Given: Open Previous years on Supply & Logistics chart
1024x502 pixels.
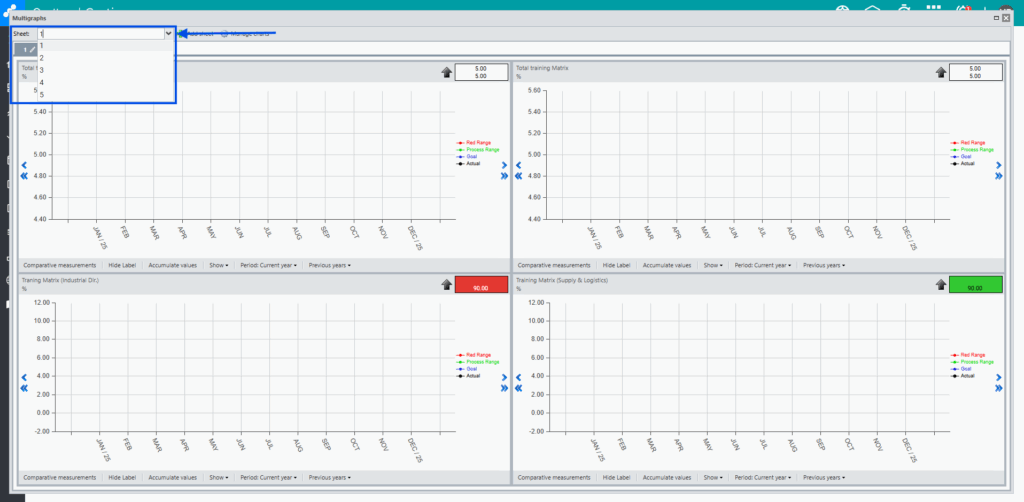Looking at the screenshot, I should (x=824, y=477).
